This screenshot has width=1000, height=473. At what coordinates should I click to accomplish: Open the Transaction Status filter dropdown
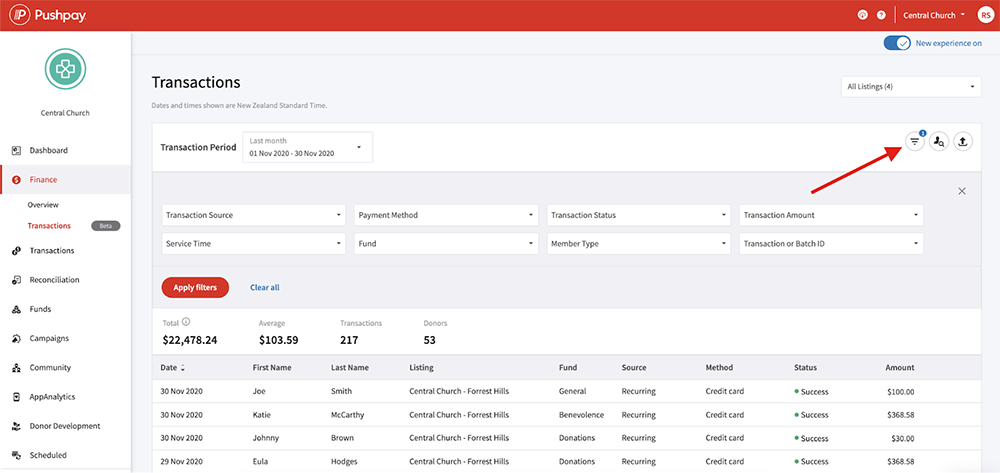pos(640,215)
